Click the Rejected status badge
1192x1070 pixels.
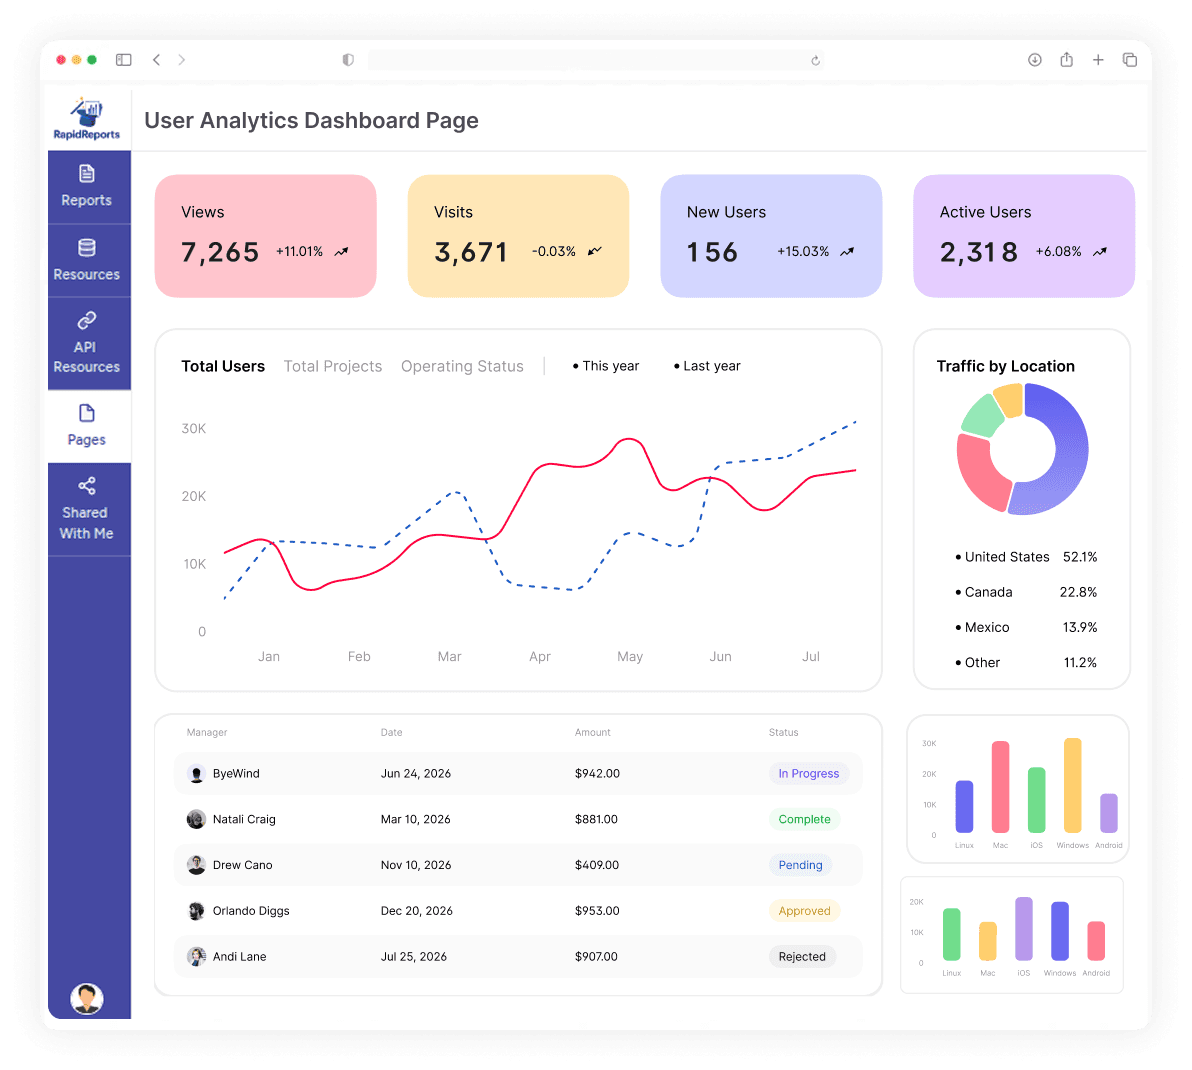[802, 956]
